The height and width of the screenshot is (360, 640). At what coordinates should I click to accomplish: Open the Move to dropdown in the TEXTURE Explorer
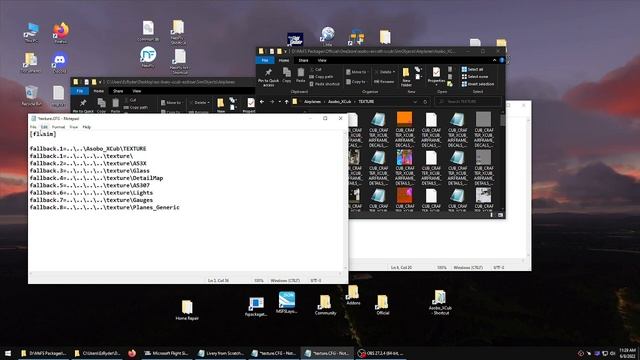[356, 72]
